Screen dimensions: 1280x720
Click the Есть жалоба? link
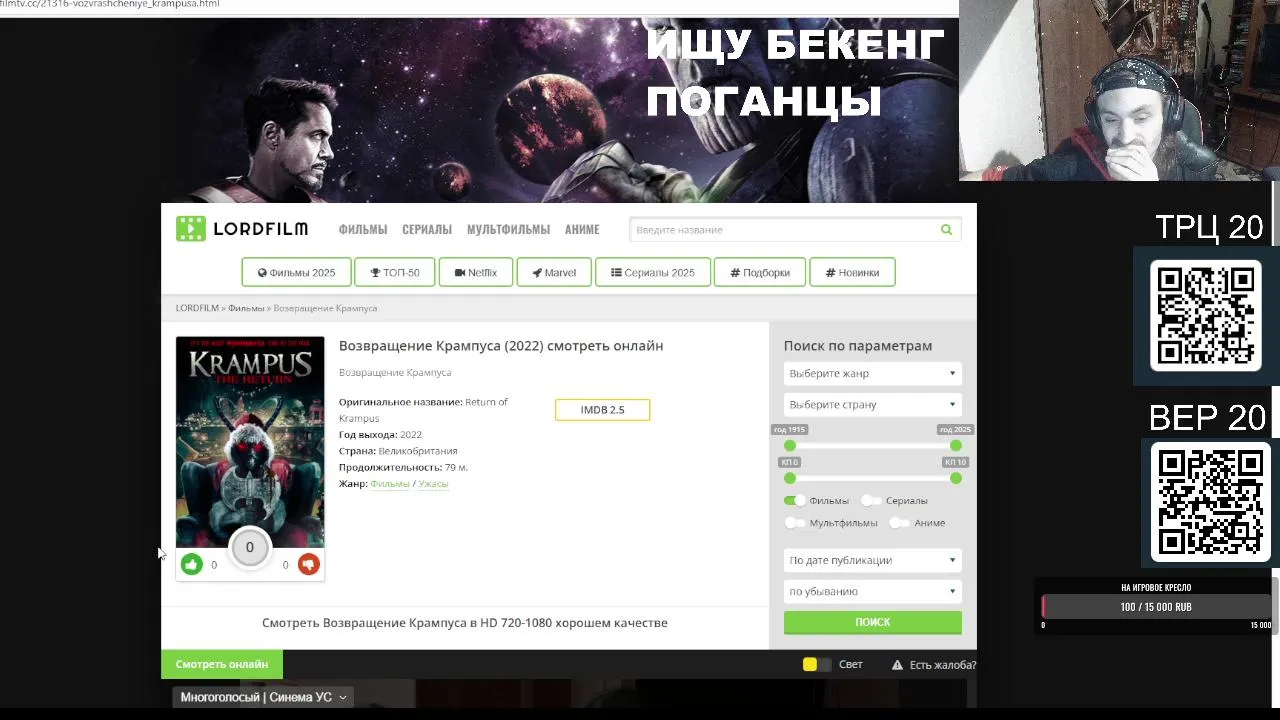(943, 665)
